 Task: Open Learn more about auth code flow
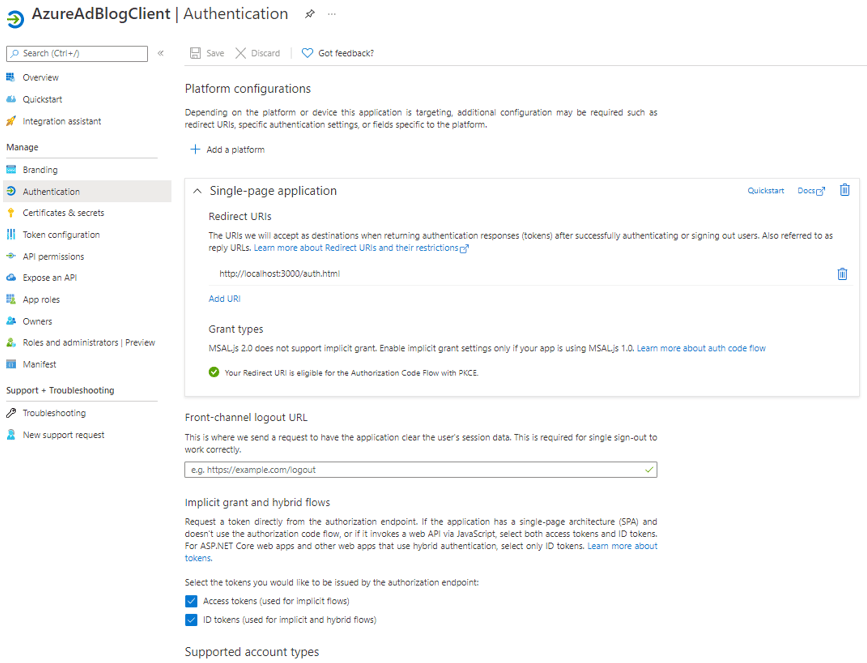pyautogui.click(x=701, y=348)
